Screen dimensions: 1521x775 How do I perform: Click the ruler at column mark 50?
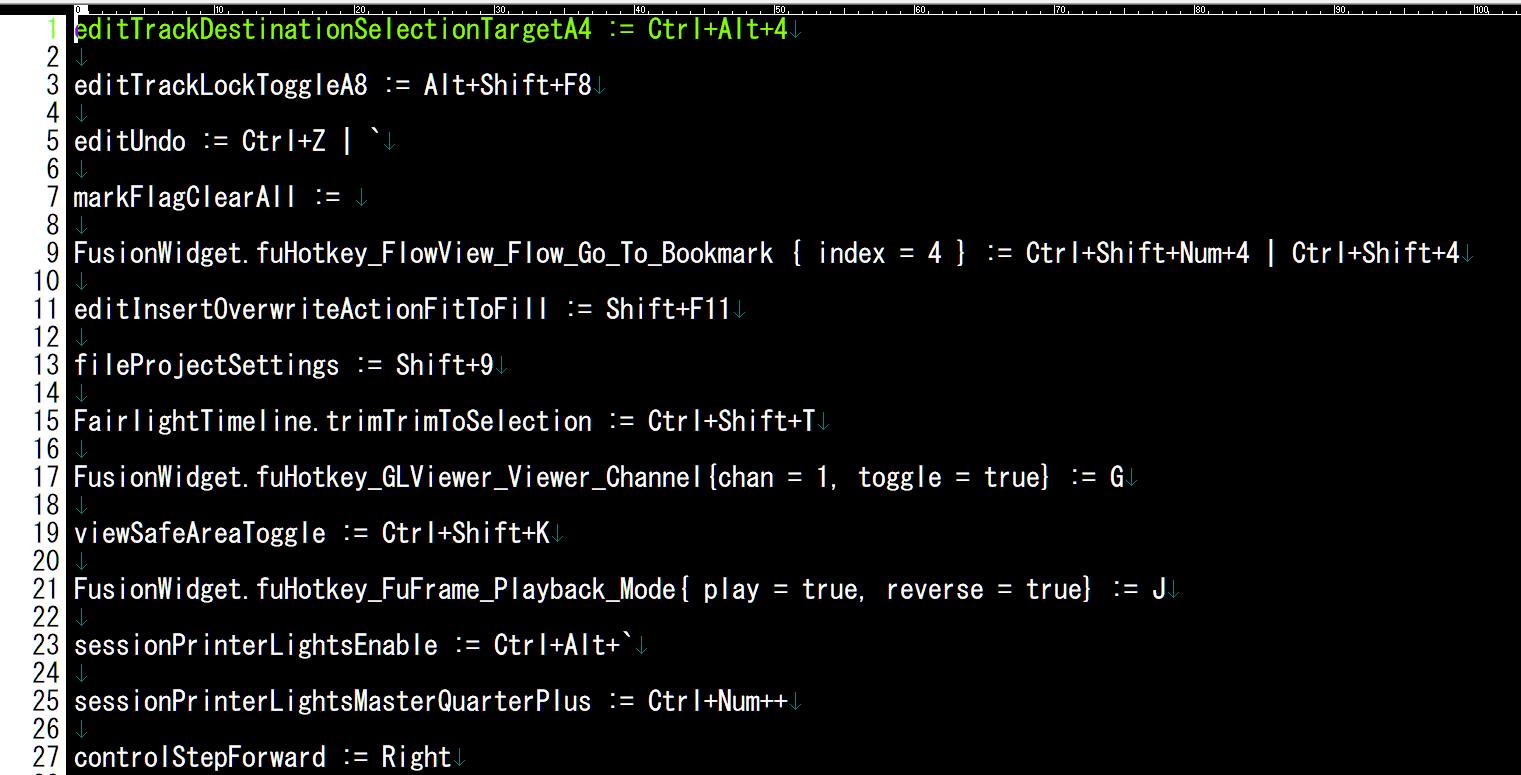(777, 10)
